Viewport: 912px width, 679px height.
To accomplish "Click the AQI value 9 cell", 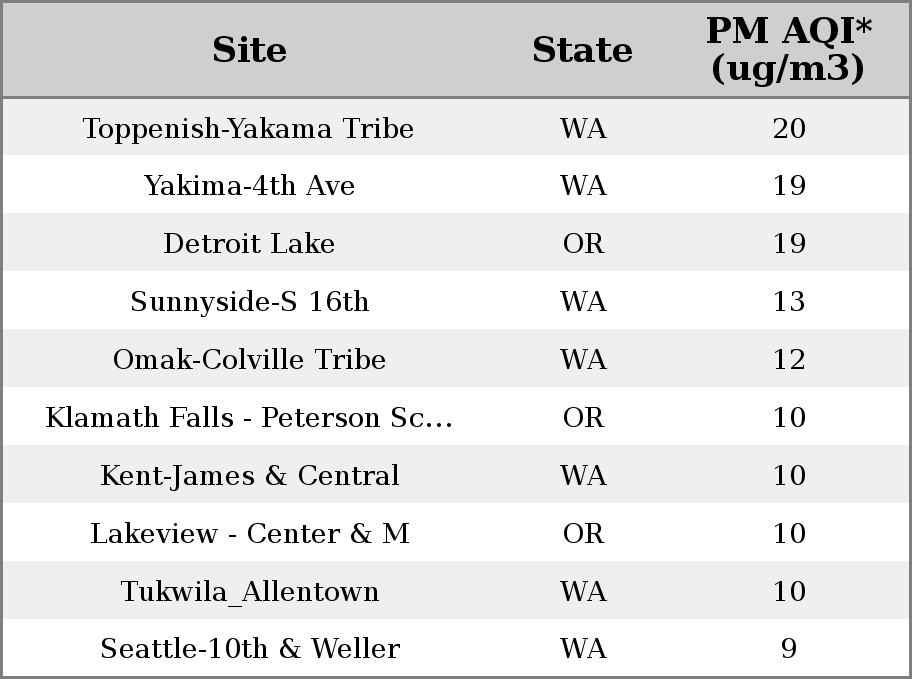I will [789, 649].
